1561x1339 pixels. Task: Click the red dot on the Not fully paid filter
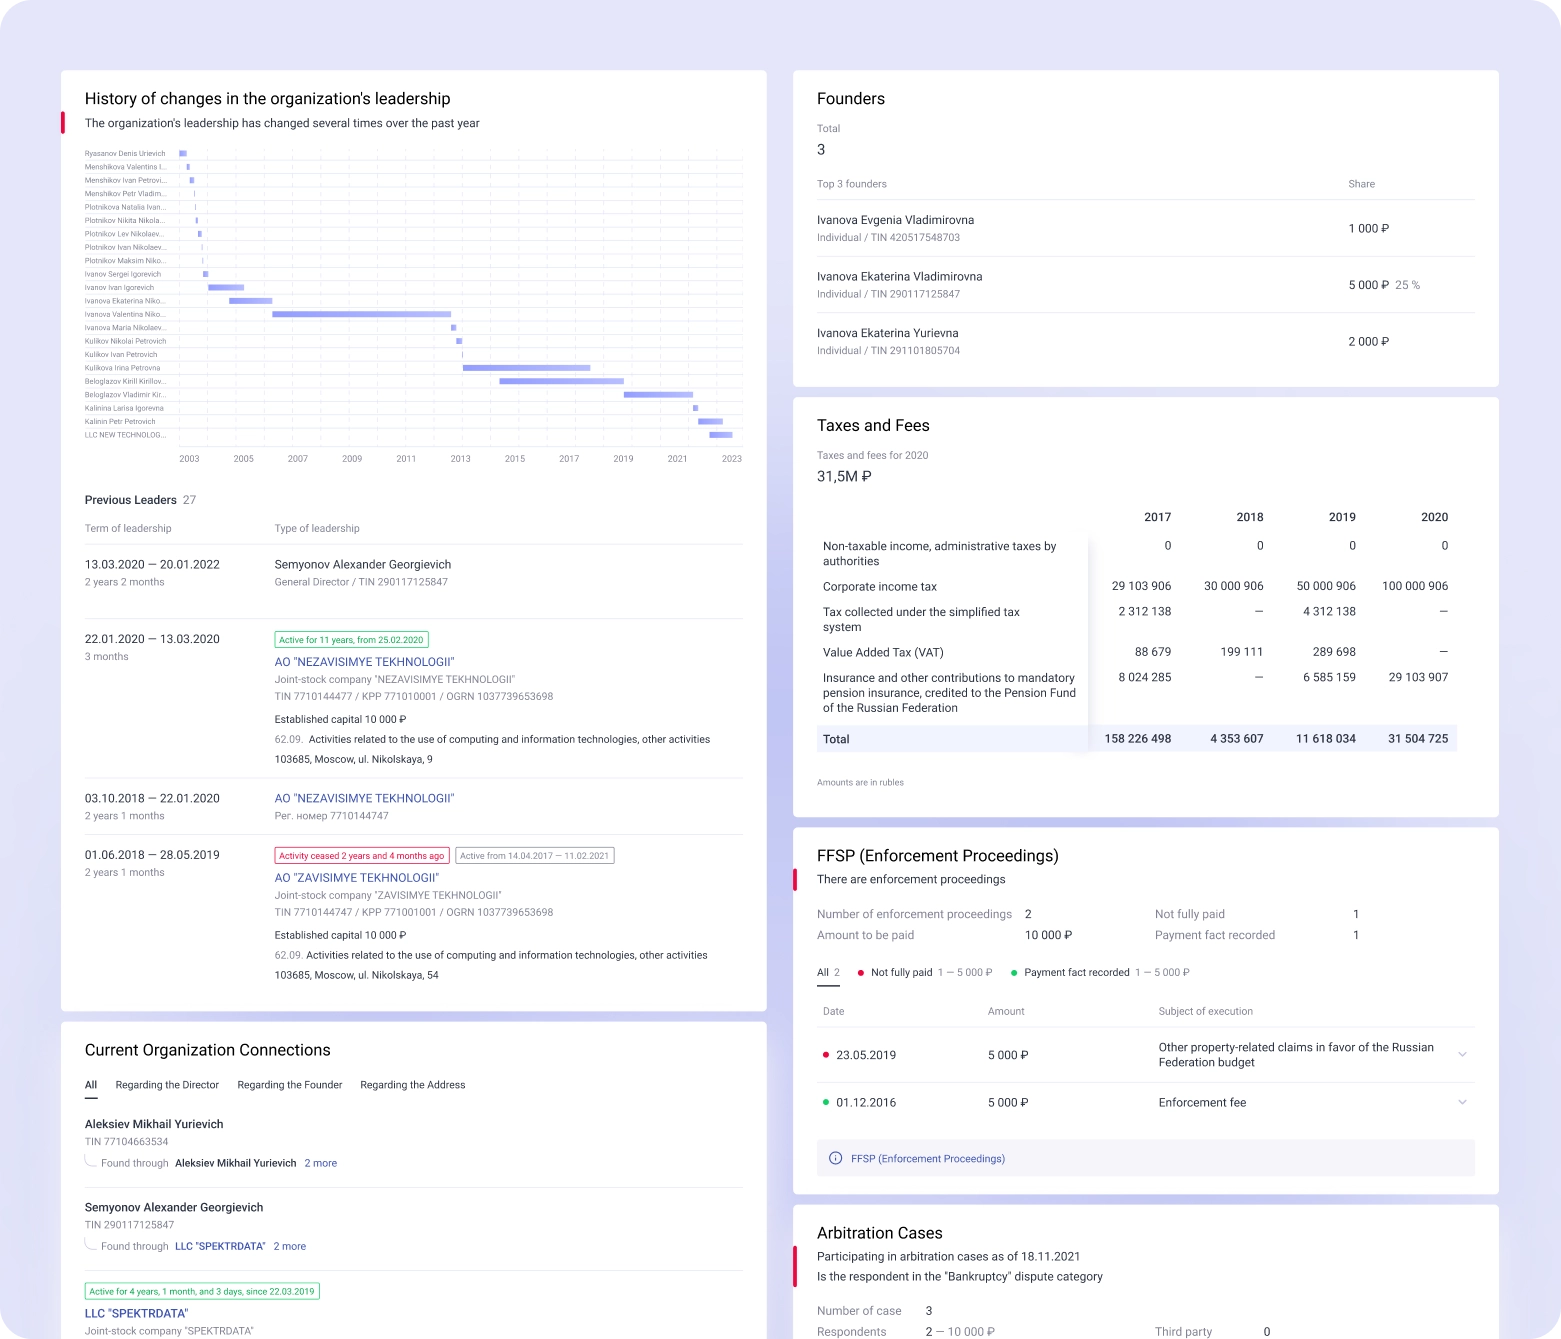(x=860, y=972)
